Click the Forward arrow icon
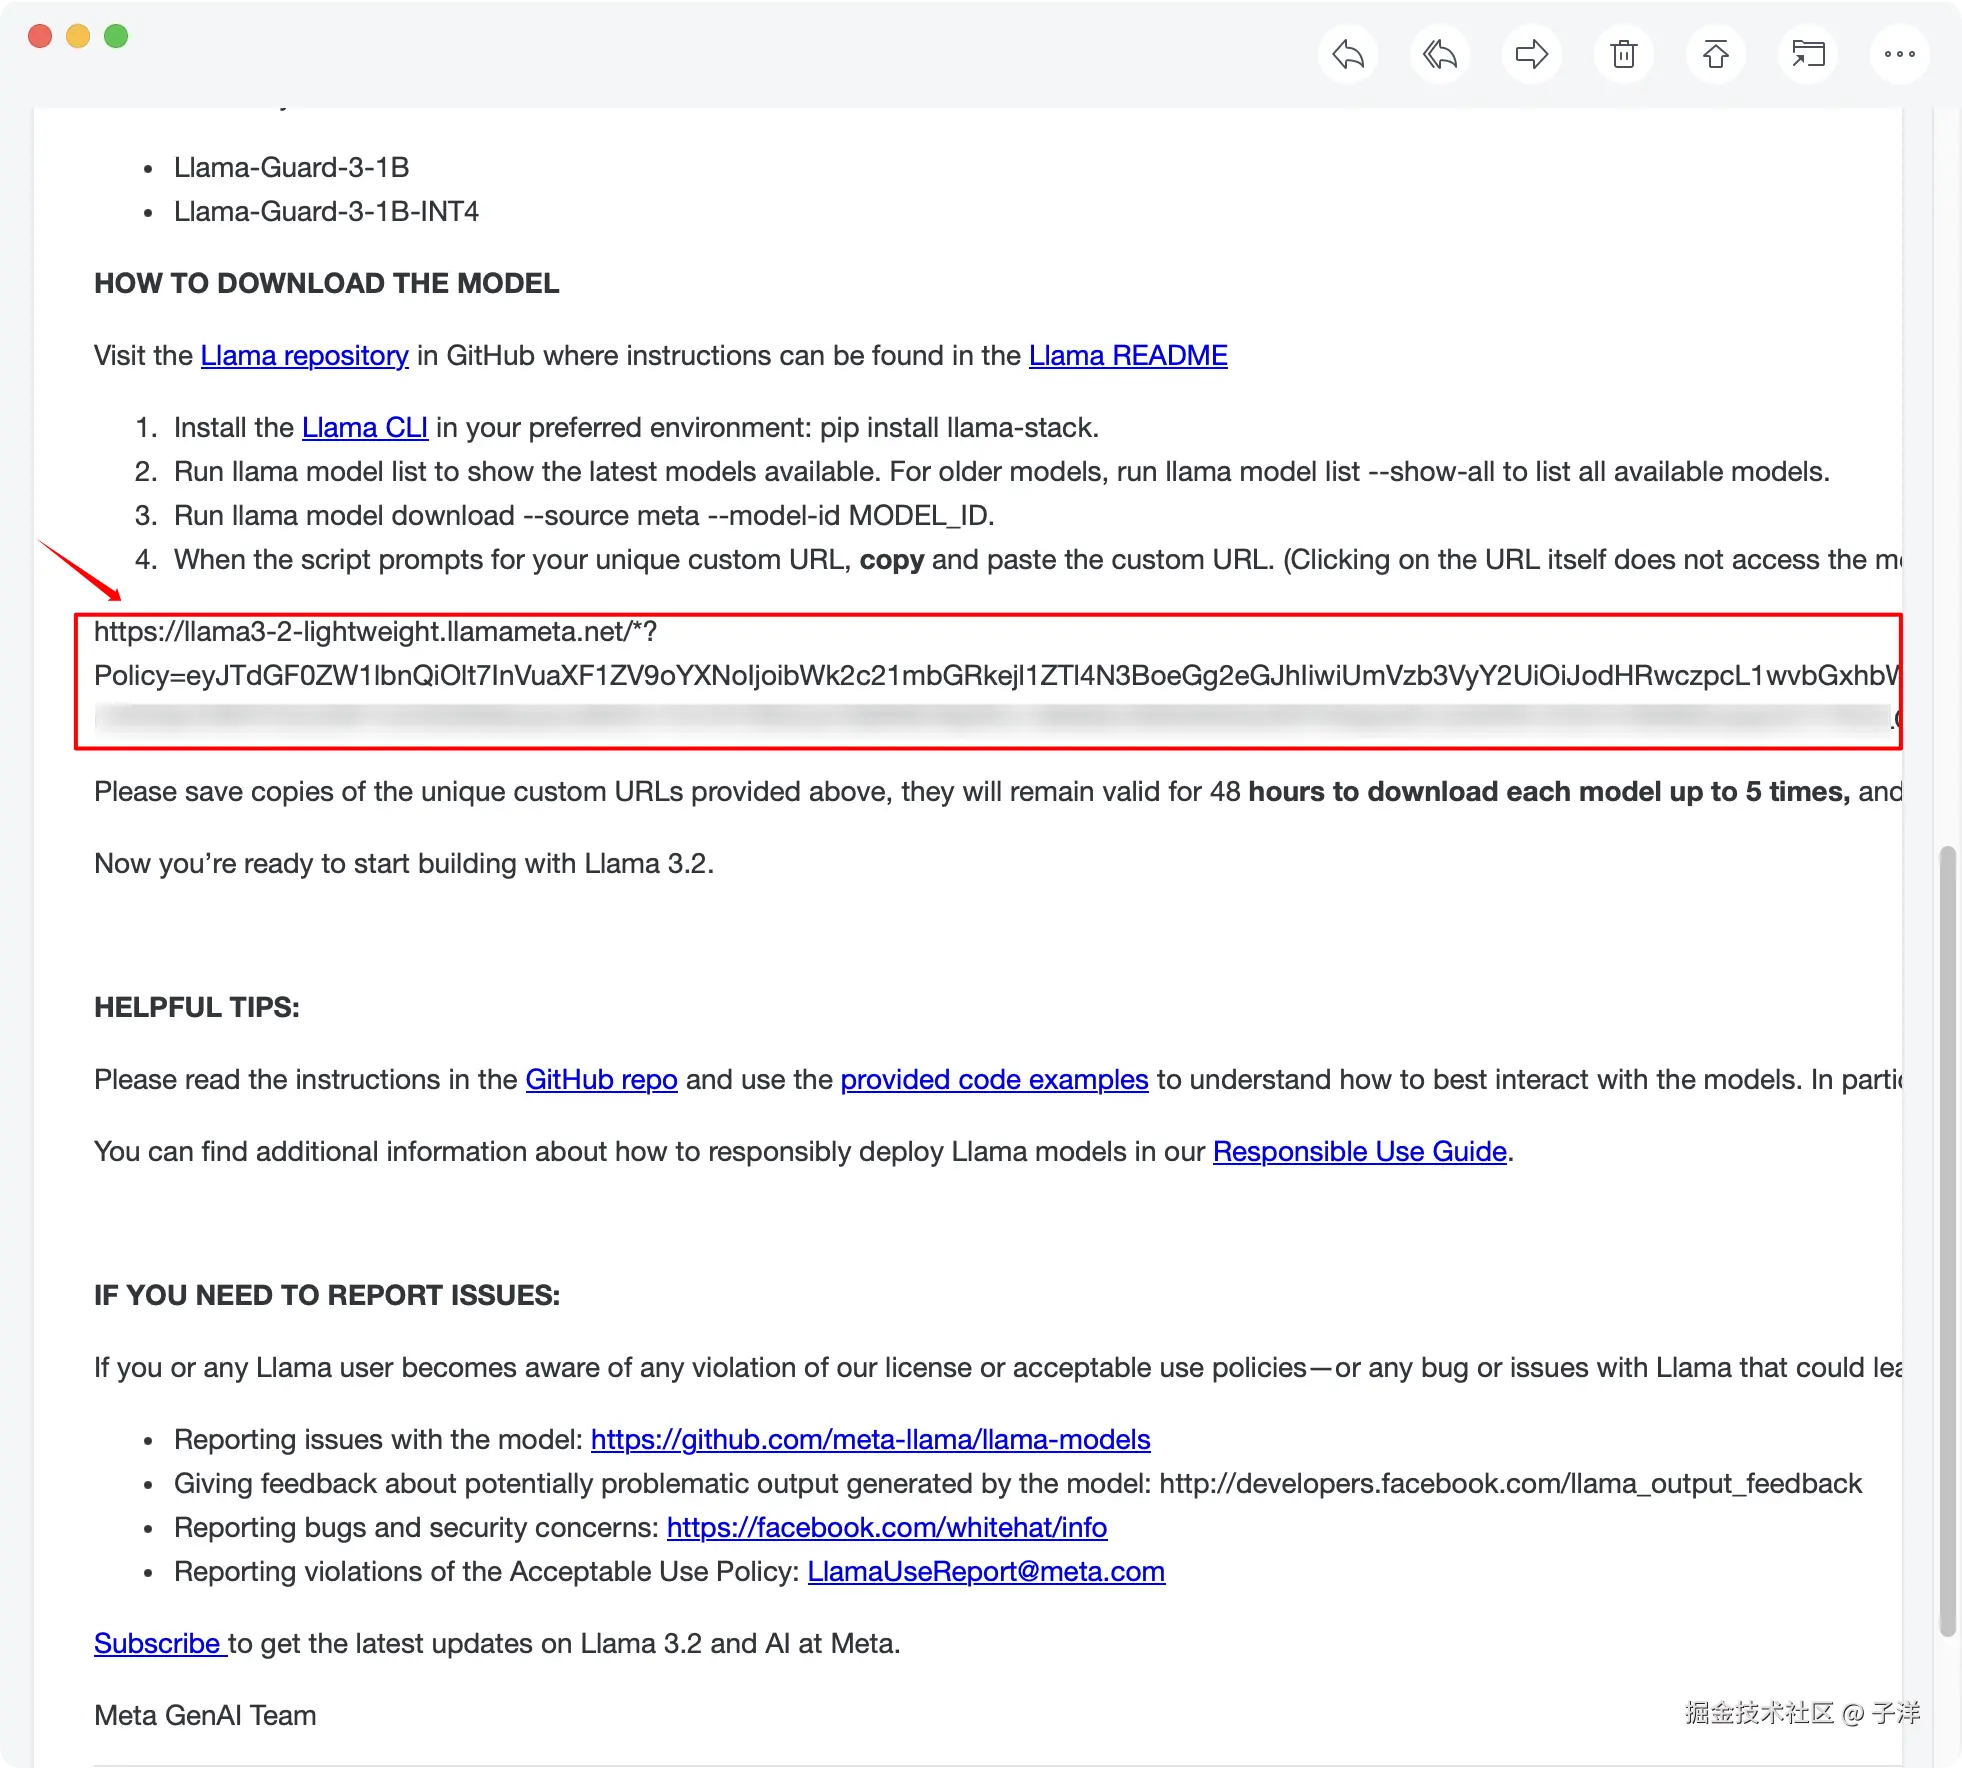The height and width of the screenshot is (1768, 1962). [x=1531, y=54]
